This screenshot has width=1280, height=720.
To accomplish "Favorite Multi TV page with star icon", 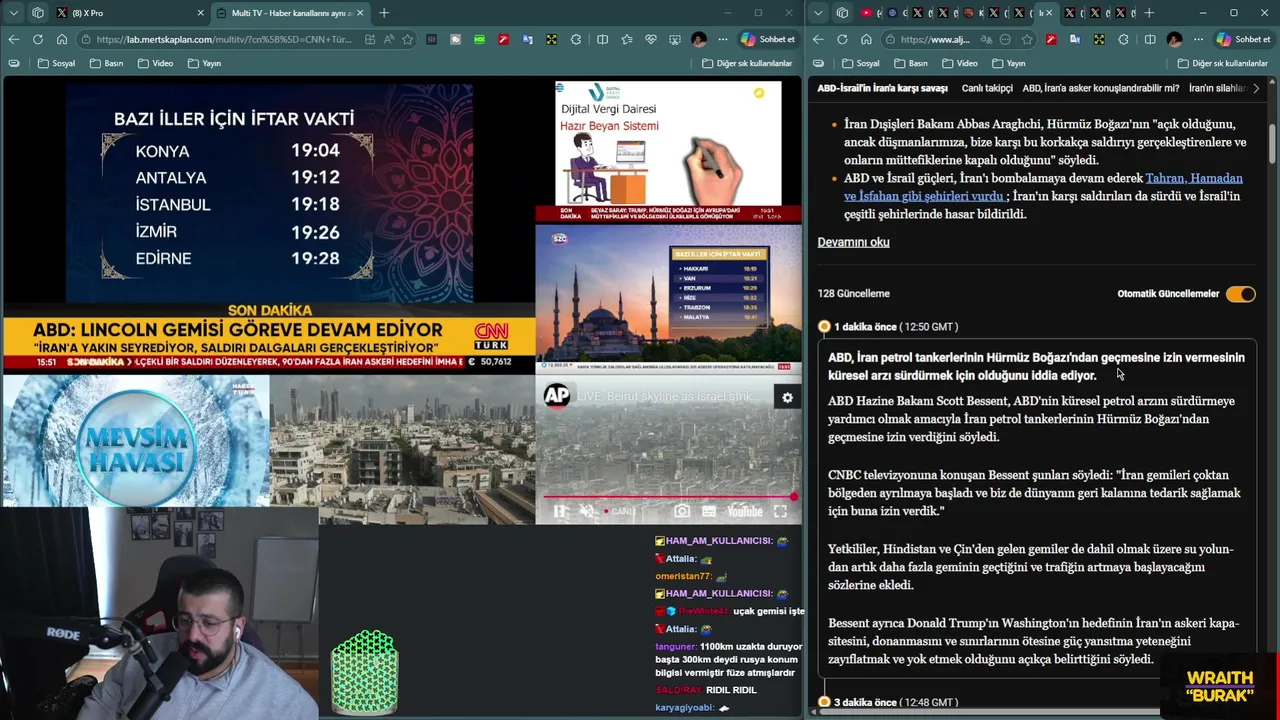I will (407, 39).
